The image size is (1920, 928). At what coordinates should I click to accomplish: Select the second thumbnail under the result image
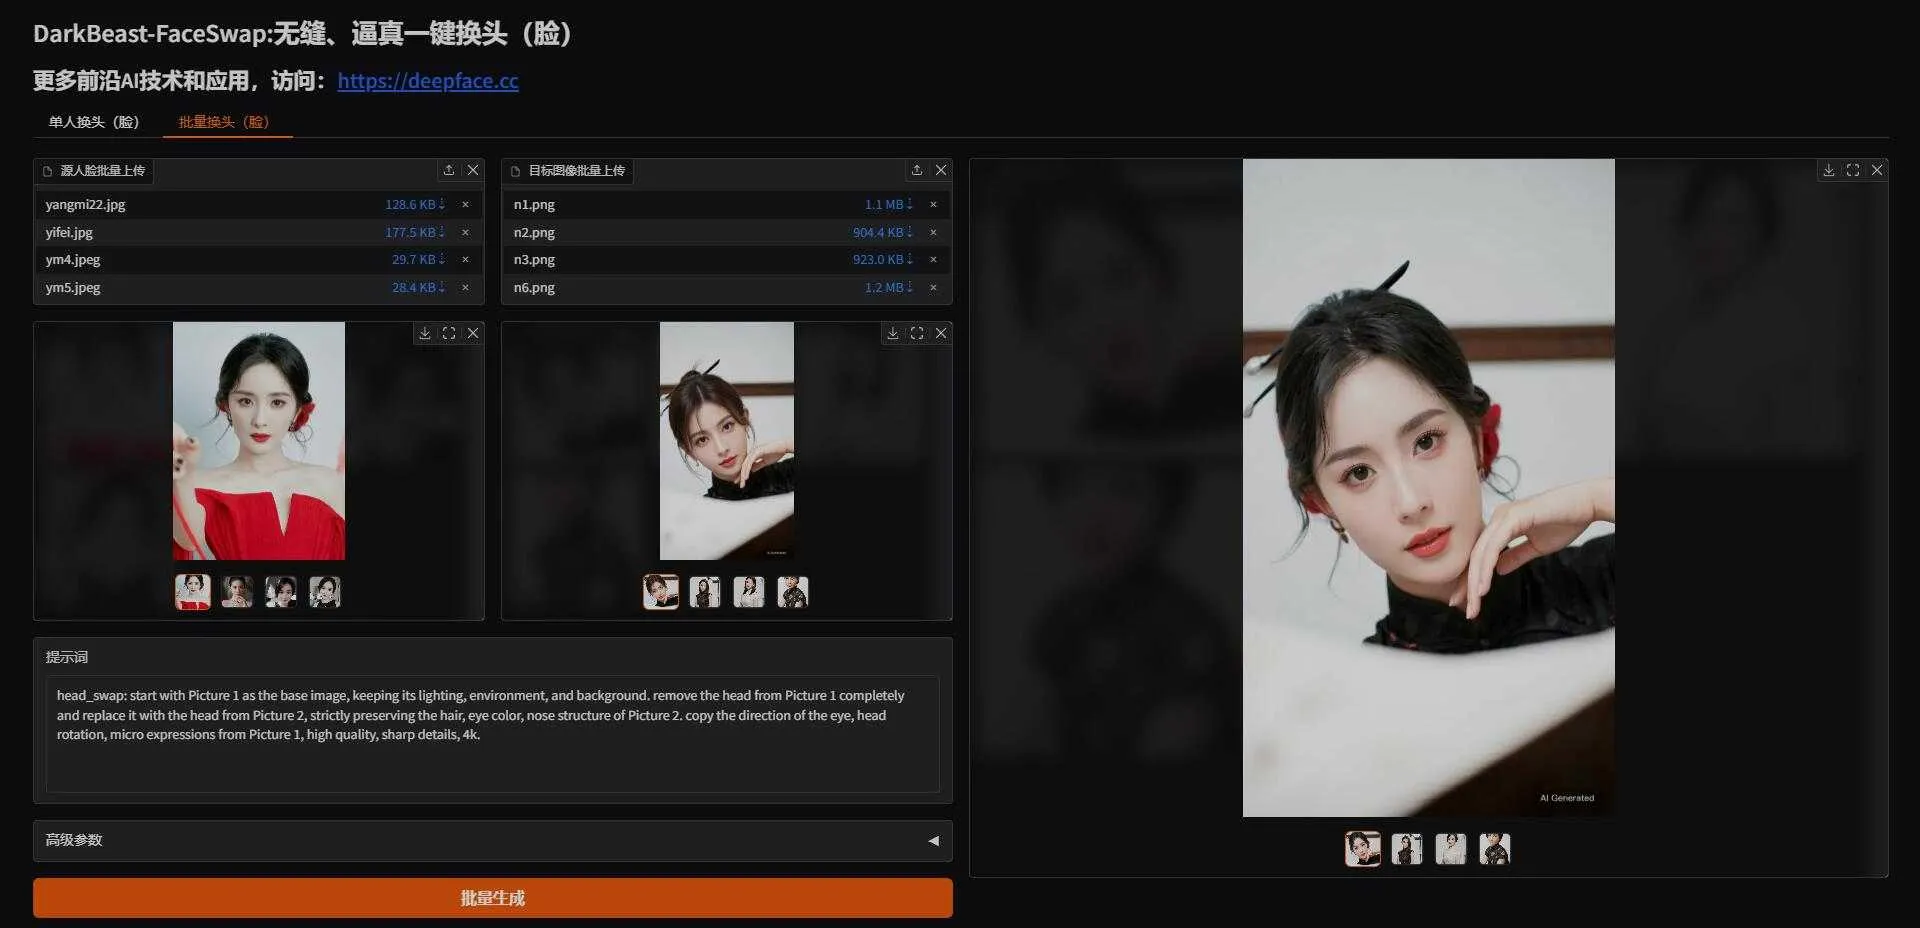pyautogui.click(x=1407, y=848)
